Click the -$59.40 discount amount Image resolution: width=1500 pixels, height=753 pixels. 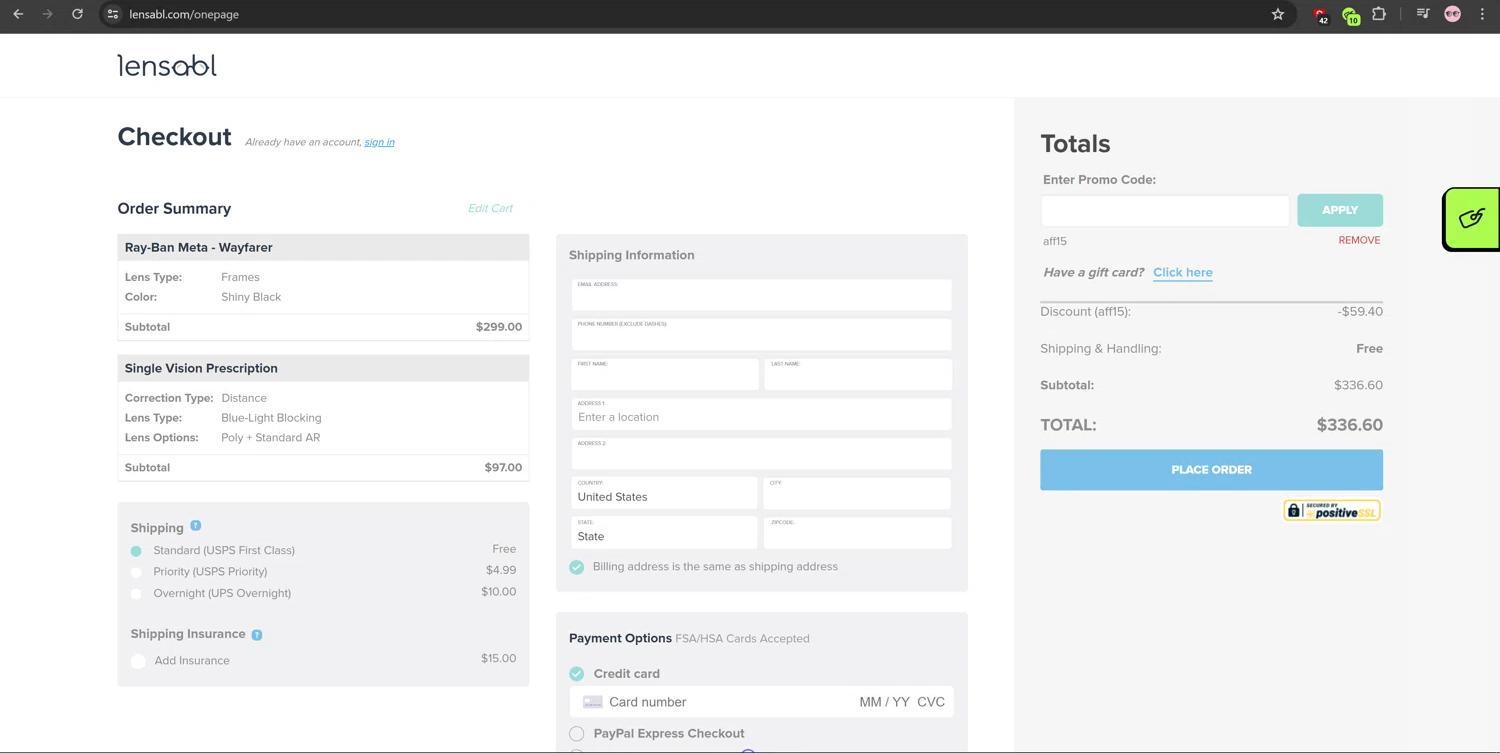click(1360, 312)
